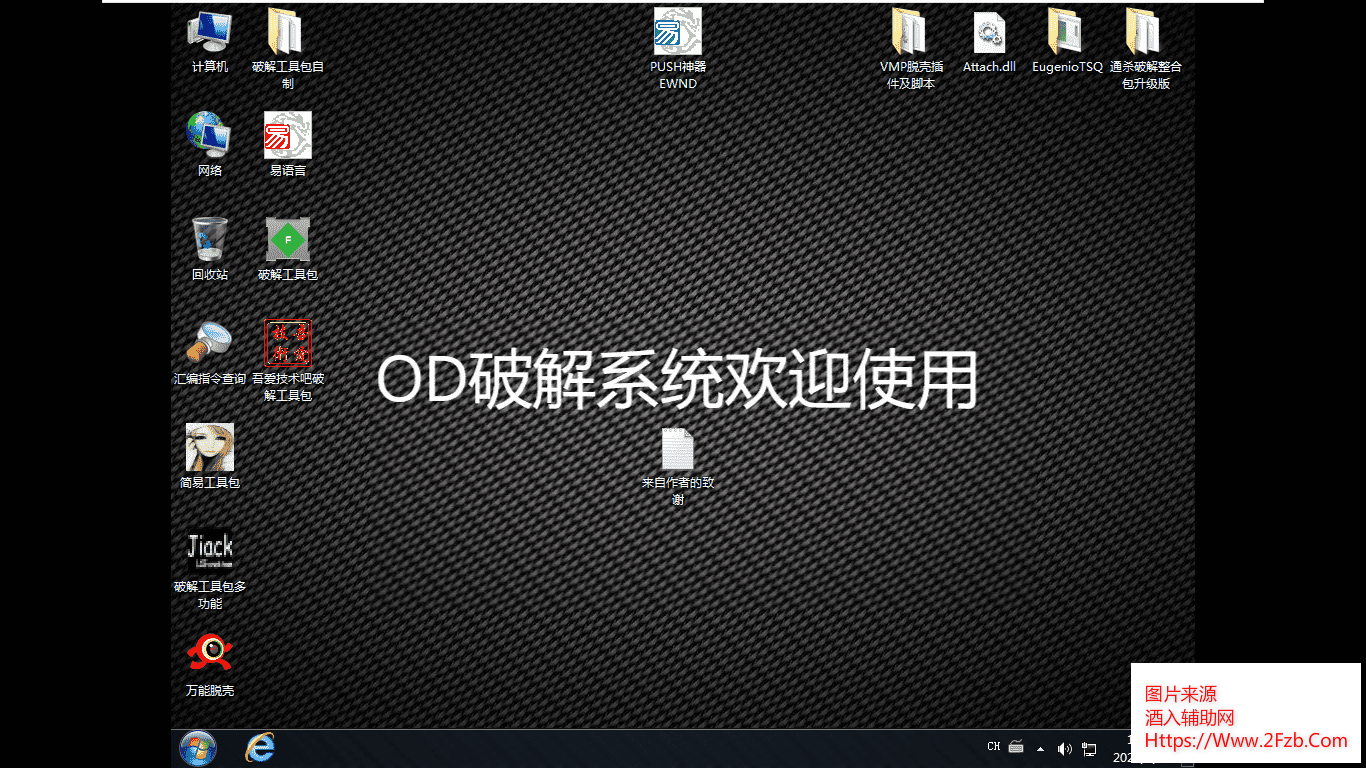The width and height of the screenshot is (1366, 768).
Task: Select the Attach.dll file
Action: tap(989, 33)
